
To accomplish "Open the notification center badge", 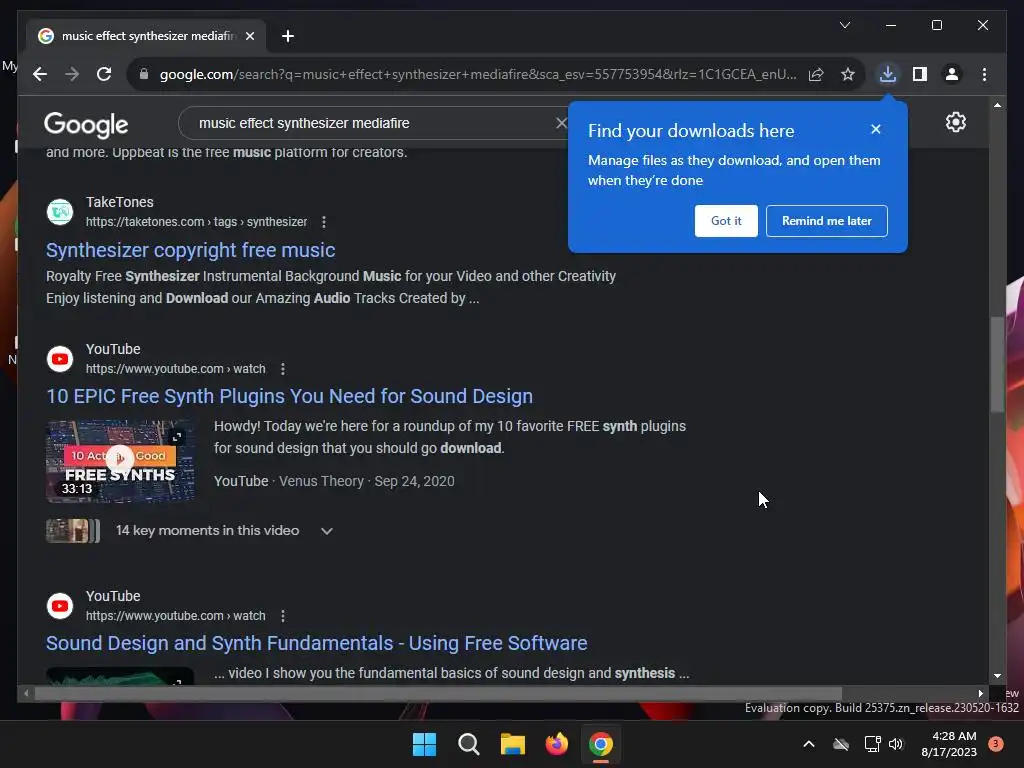I will pos(995,743).
